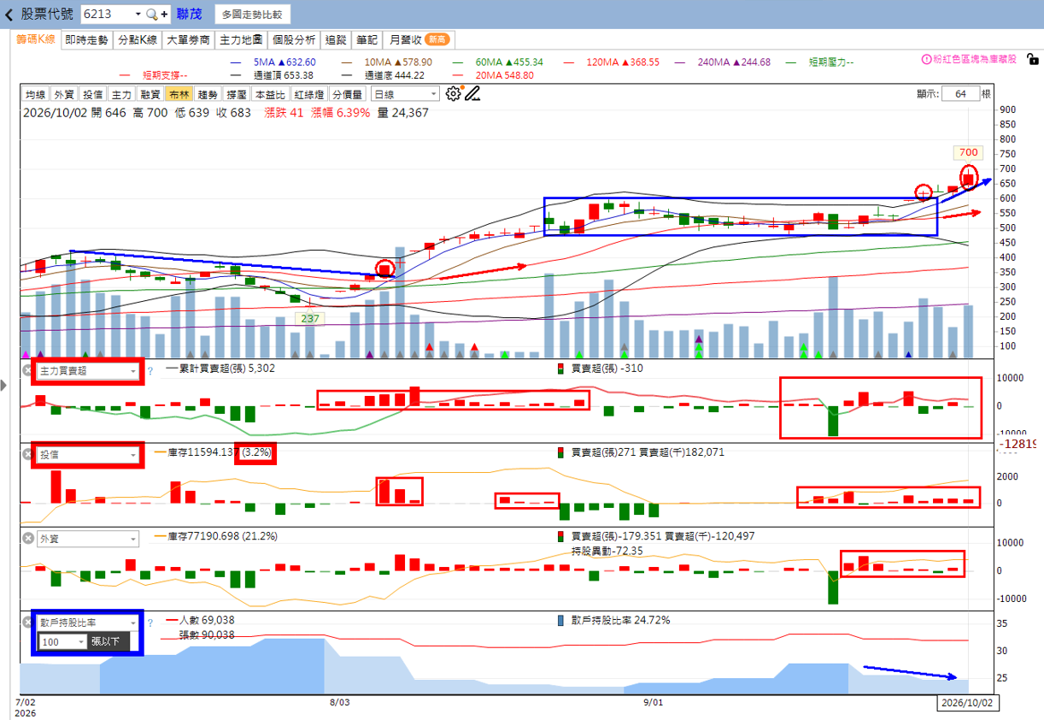The image size is (1044, 720).
Task: Select the pen drawing tool icon
Action: pos(472,94)
